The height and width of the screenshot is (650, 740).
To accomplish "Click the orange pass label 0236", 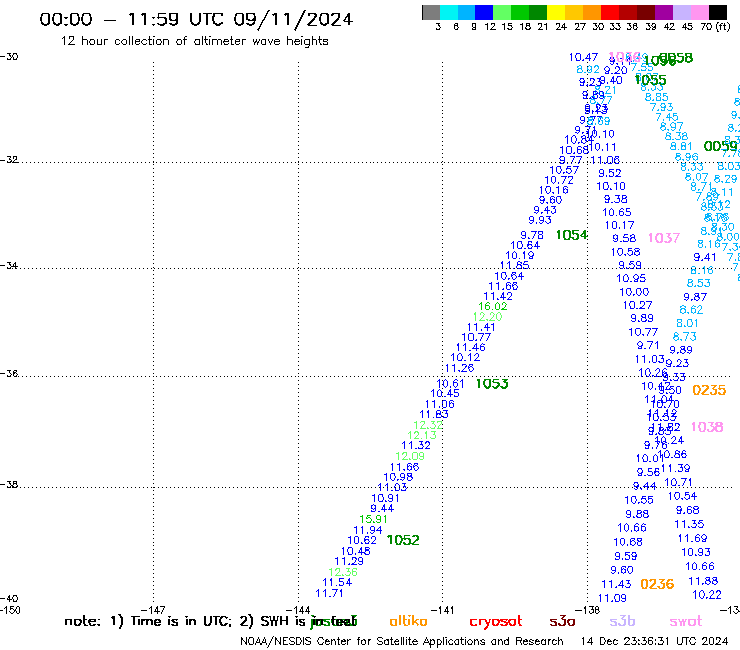I will [x=657, y=584].
